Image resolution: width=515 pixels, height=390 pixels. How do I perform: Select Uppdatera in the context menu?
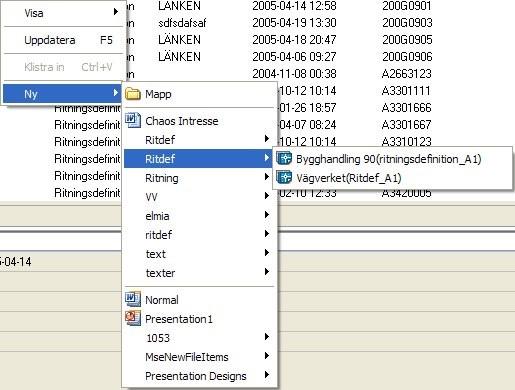tap(63, 40)
